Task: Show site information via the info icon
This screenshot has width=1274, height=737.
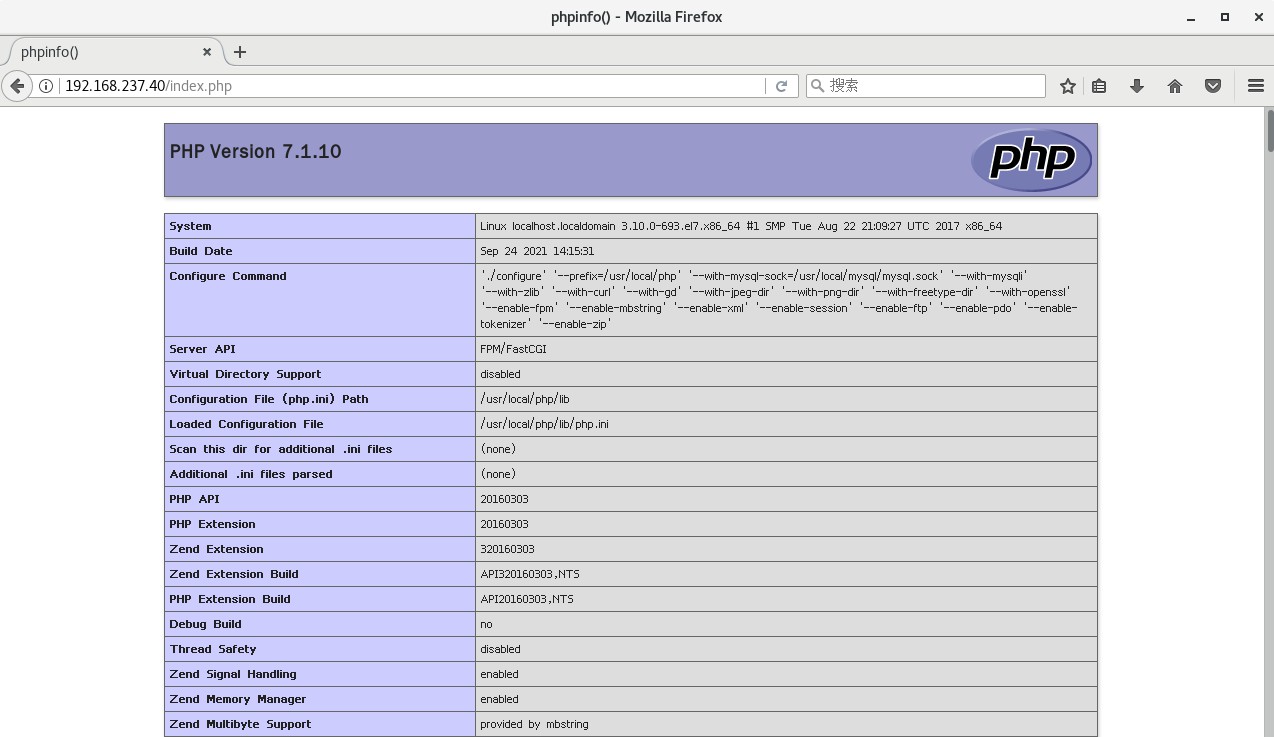Action: click(x=46, y=86)
